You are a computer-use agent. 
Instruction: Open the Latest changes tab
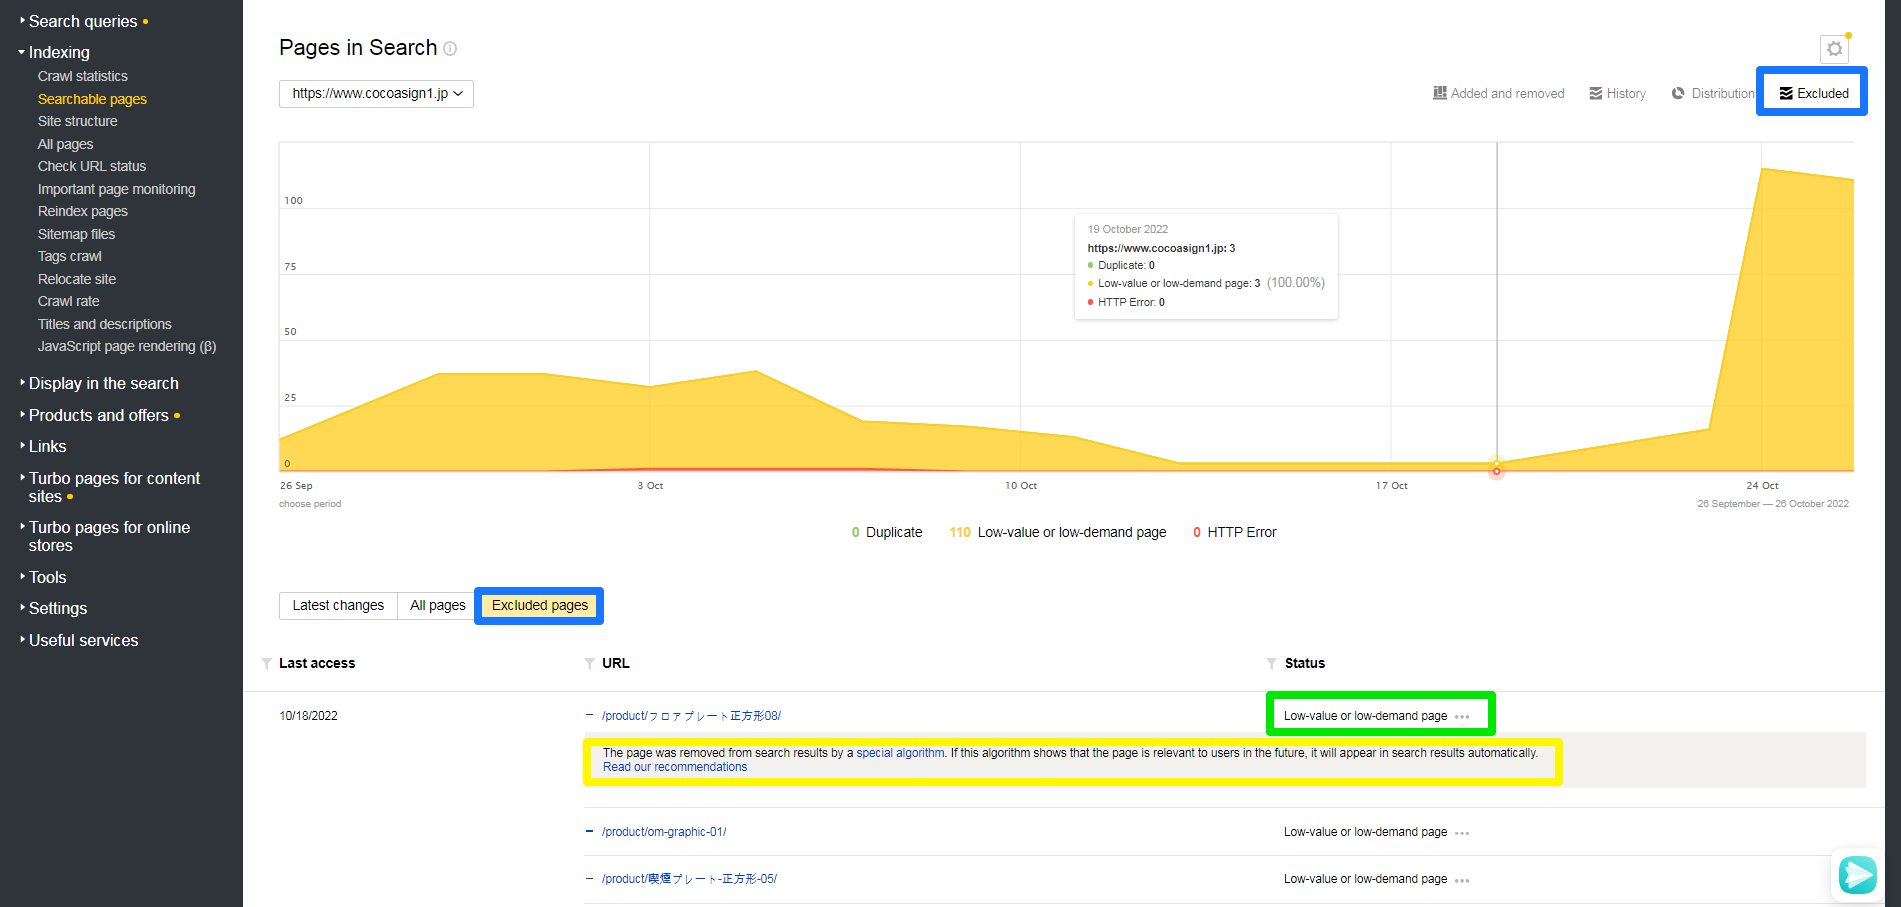point(338,605)
